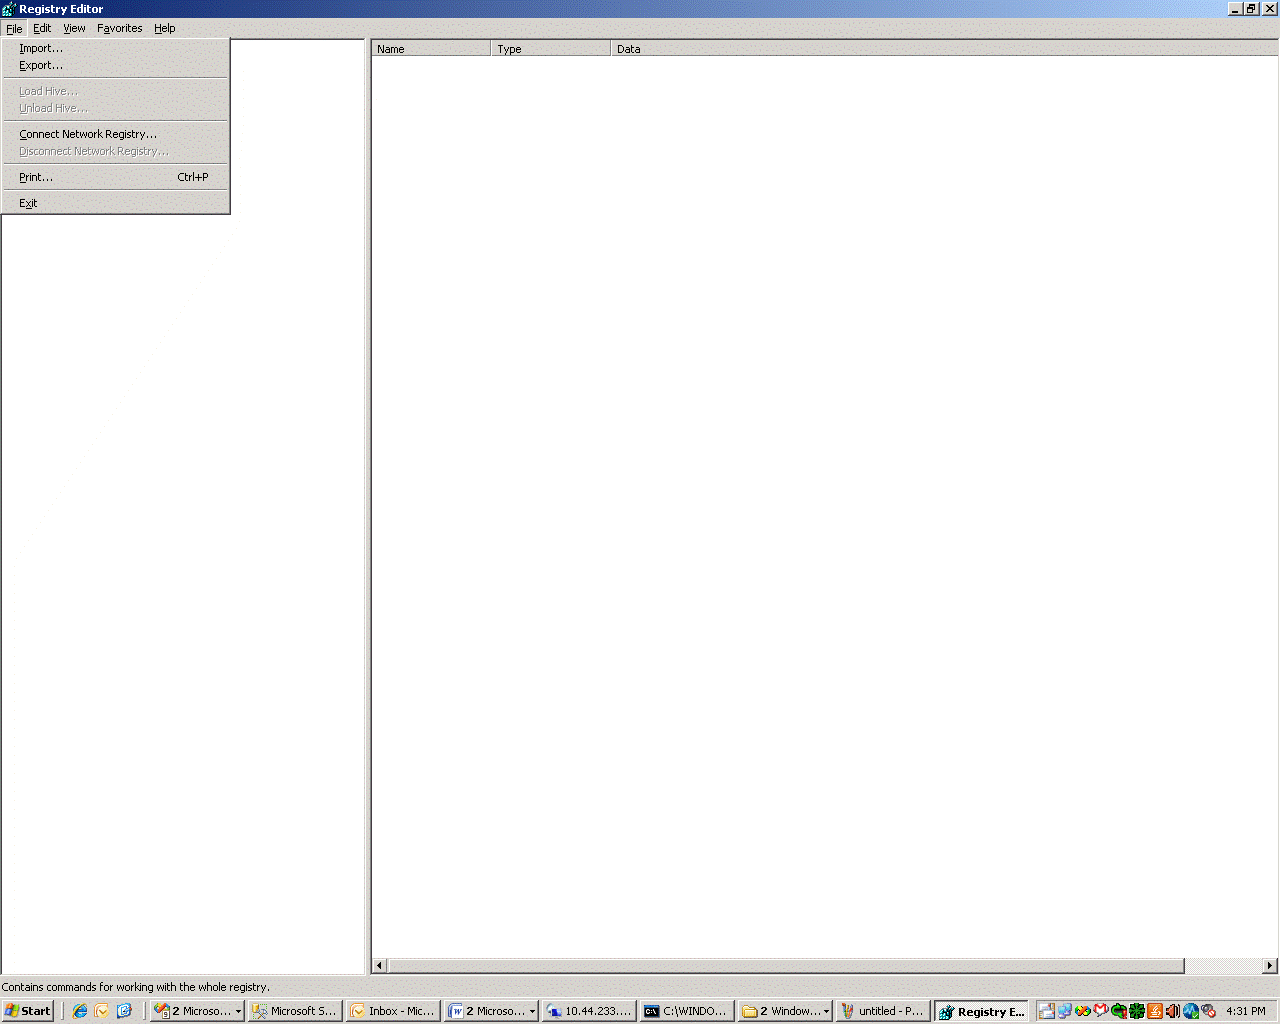Switch to the untitled - P... taskbar window
This screenshot has width=1280, height=1024.
(883, 1011)
